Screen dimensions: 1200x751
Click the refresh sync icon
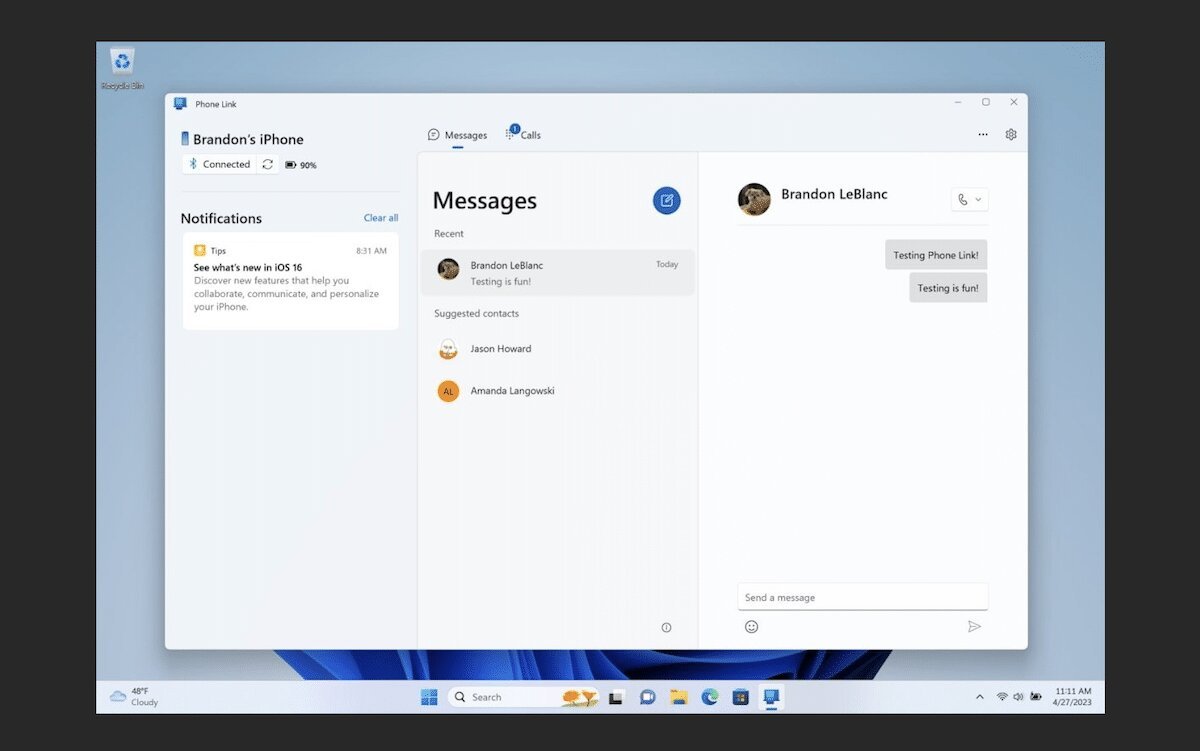pyautogui.click(x=268, y=164)
